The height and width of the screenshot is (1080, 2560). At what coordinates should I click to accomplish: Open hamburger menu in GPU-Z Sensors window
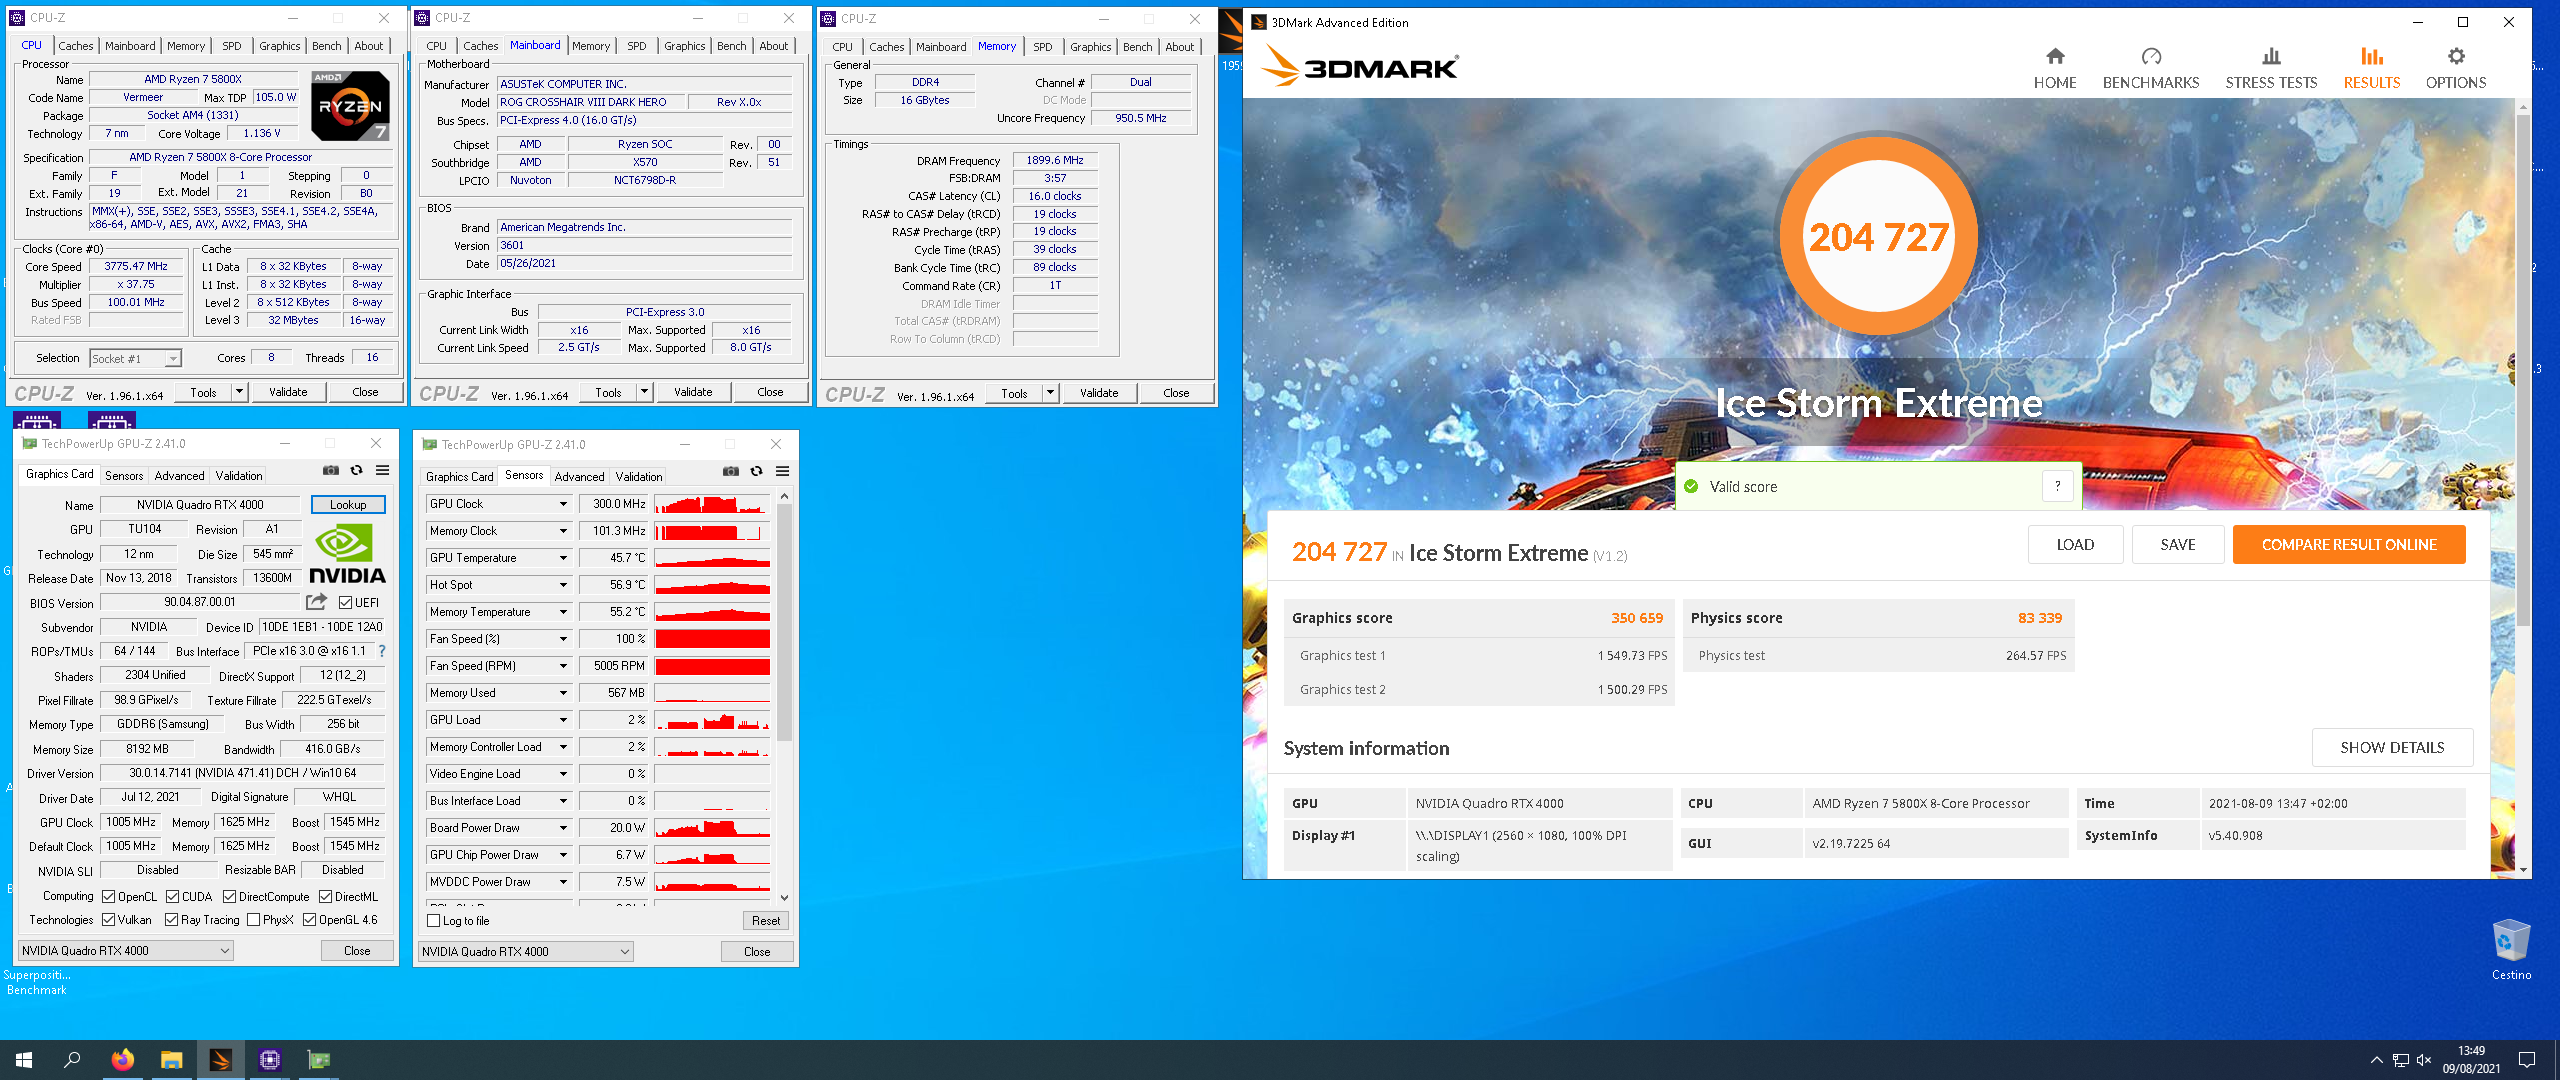[782, 471]
